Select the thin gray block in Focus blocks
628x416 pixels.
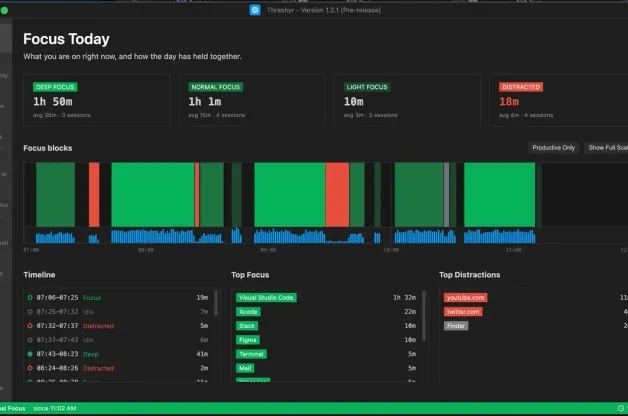point(447,195)
